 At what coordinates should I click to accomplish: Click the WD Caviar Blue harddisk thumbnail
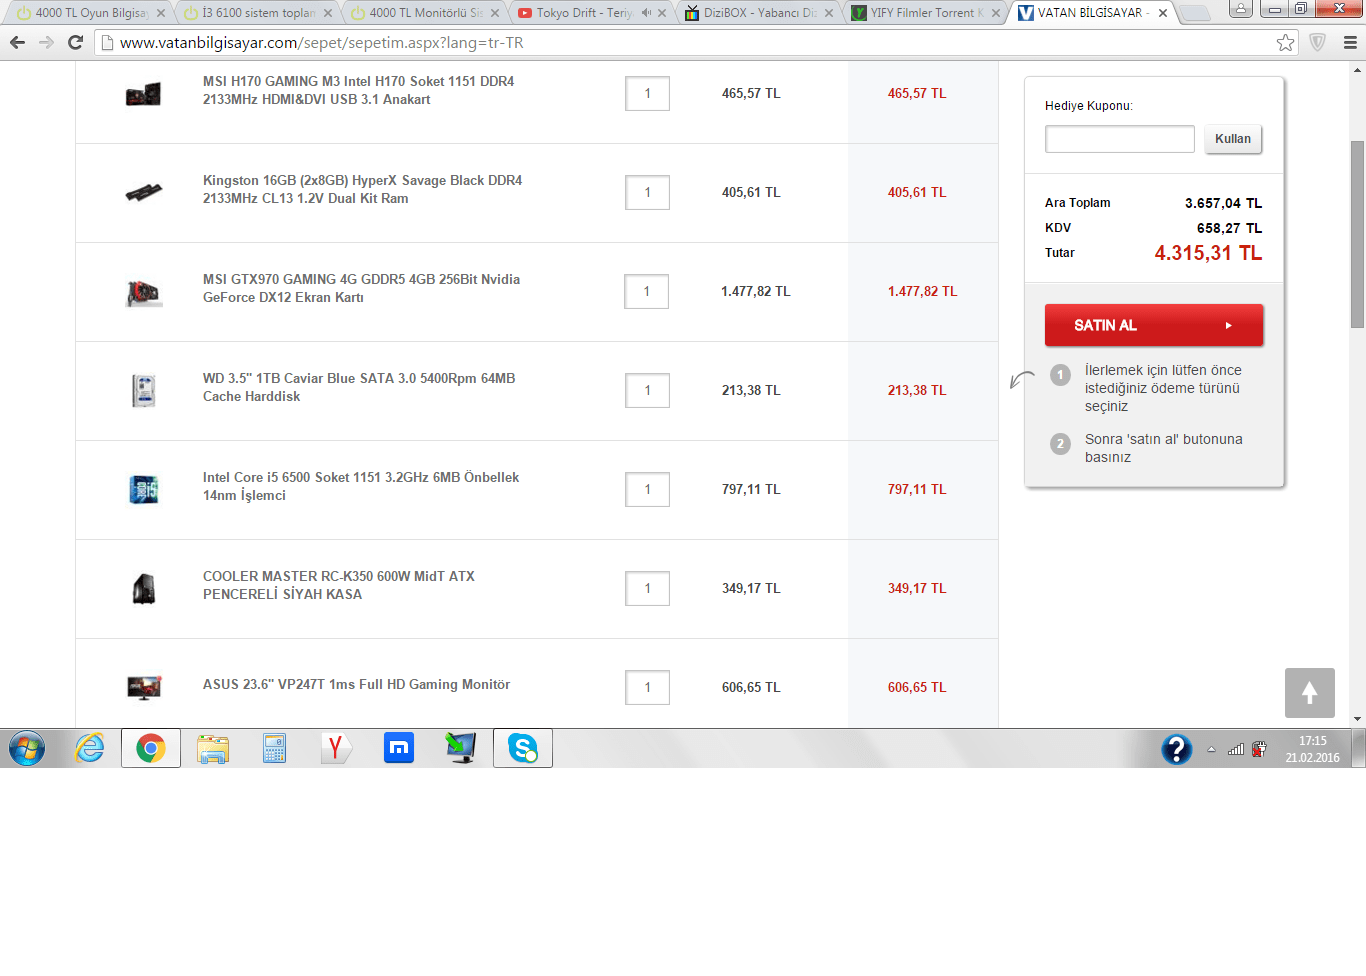(x=144, y=390)
